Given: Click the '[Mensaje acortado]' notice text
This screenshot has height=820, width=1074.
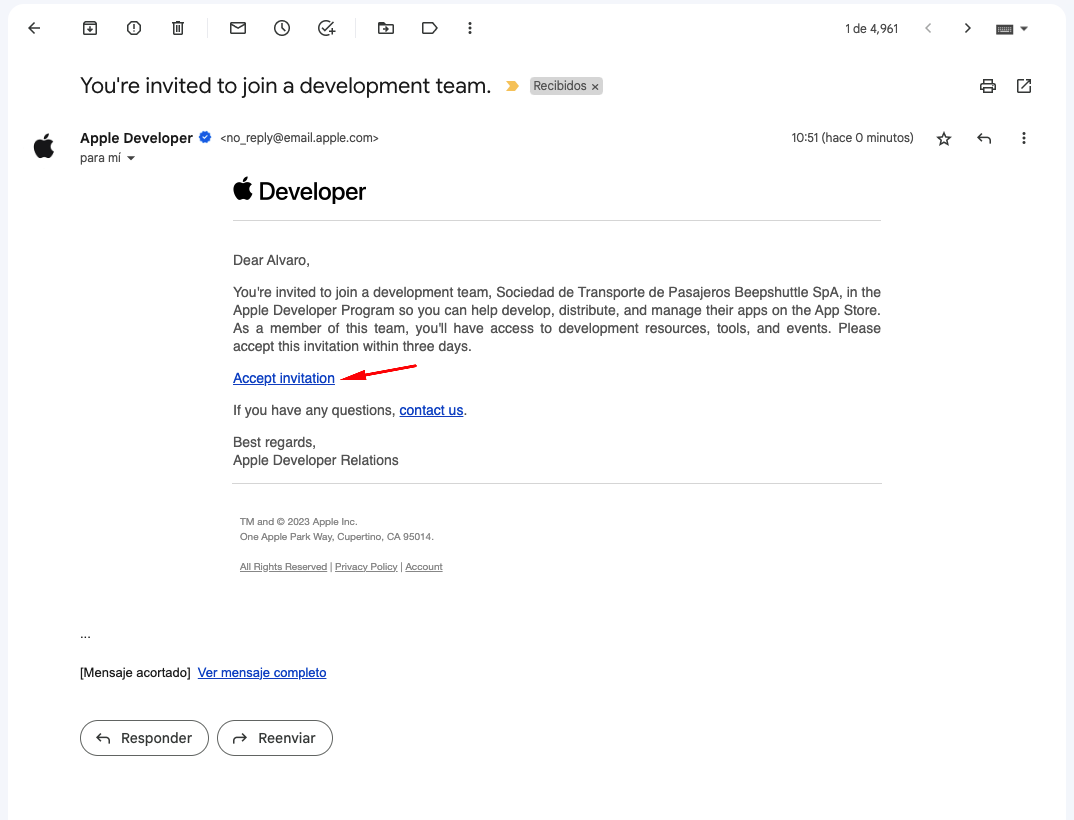Looking at the screenshot, I should pos(136,673).
